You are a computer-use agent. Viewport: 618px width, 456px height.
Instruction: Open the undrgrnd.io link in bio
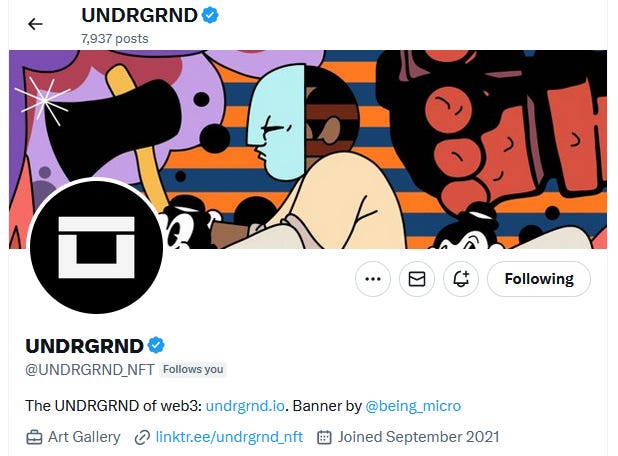tap(245, 406)
